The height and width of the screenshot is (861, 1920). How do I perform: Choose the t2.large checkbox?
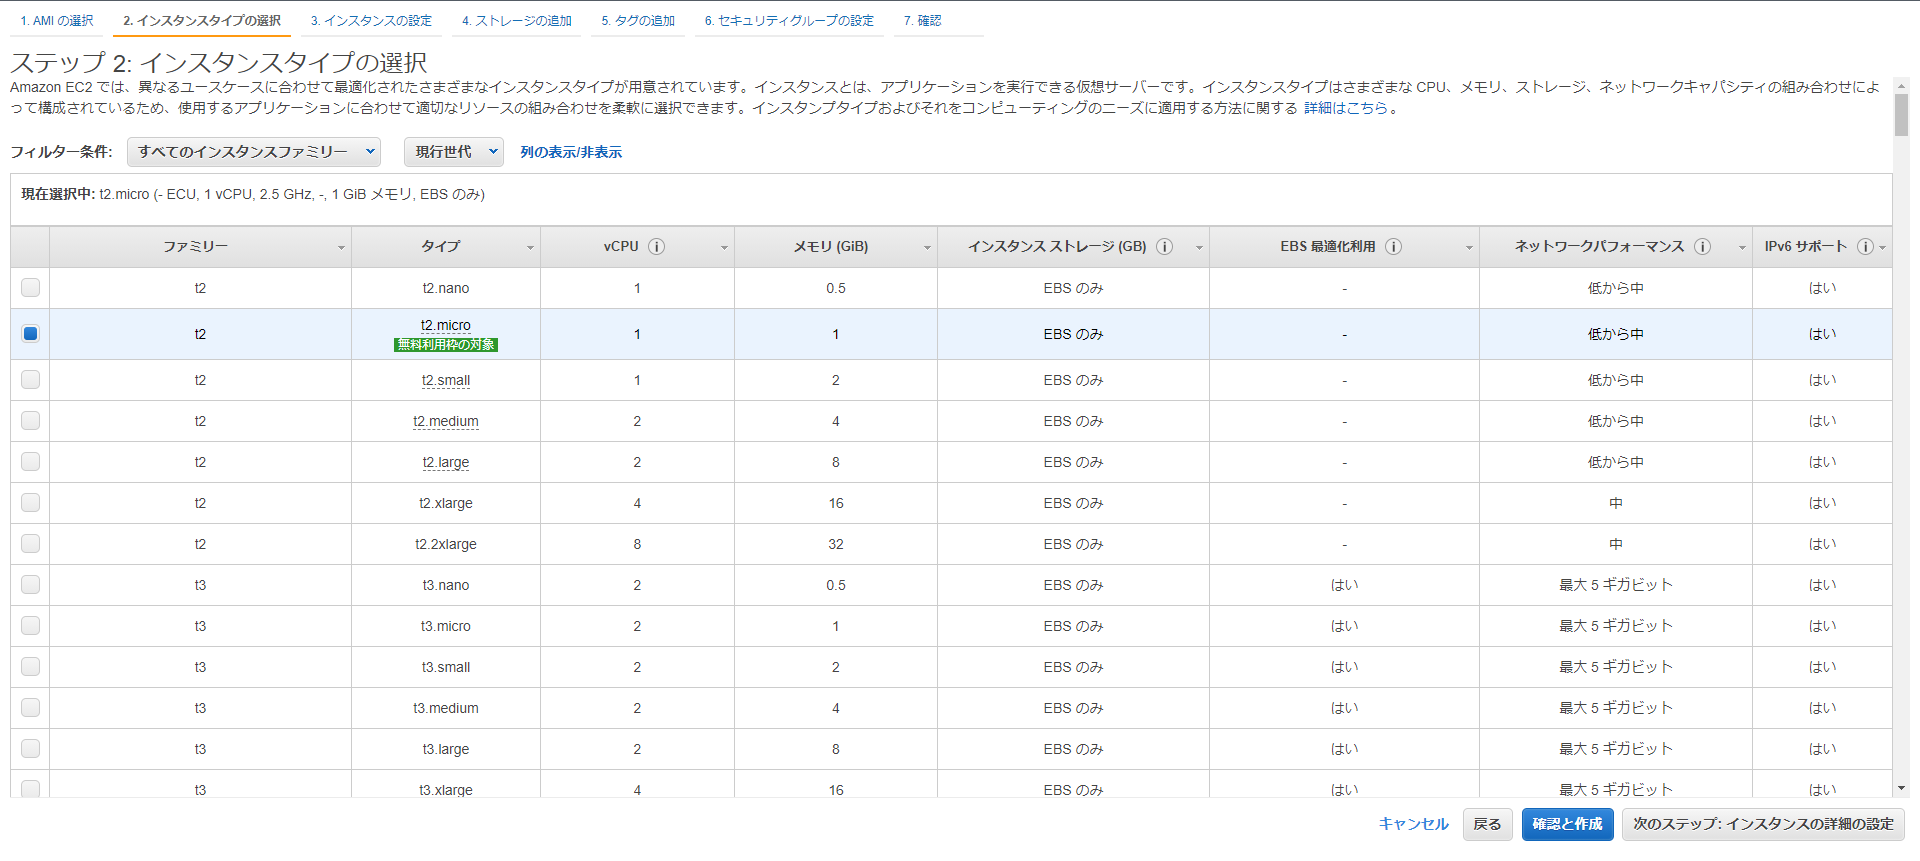point(31,462)
